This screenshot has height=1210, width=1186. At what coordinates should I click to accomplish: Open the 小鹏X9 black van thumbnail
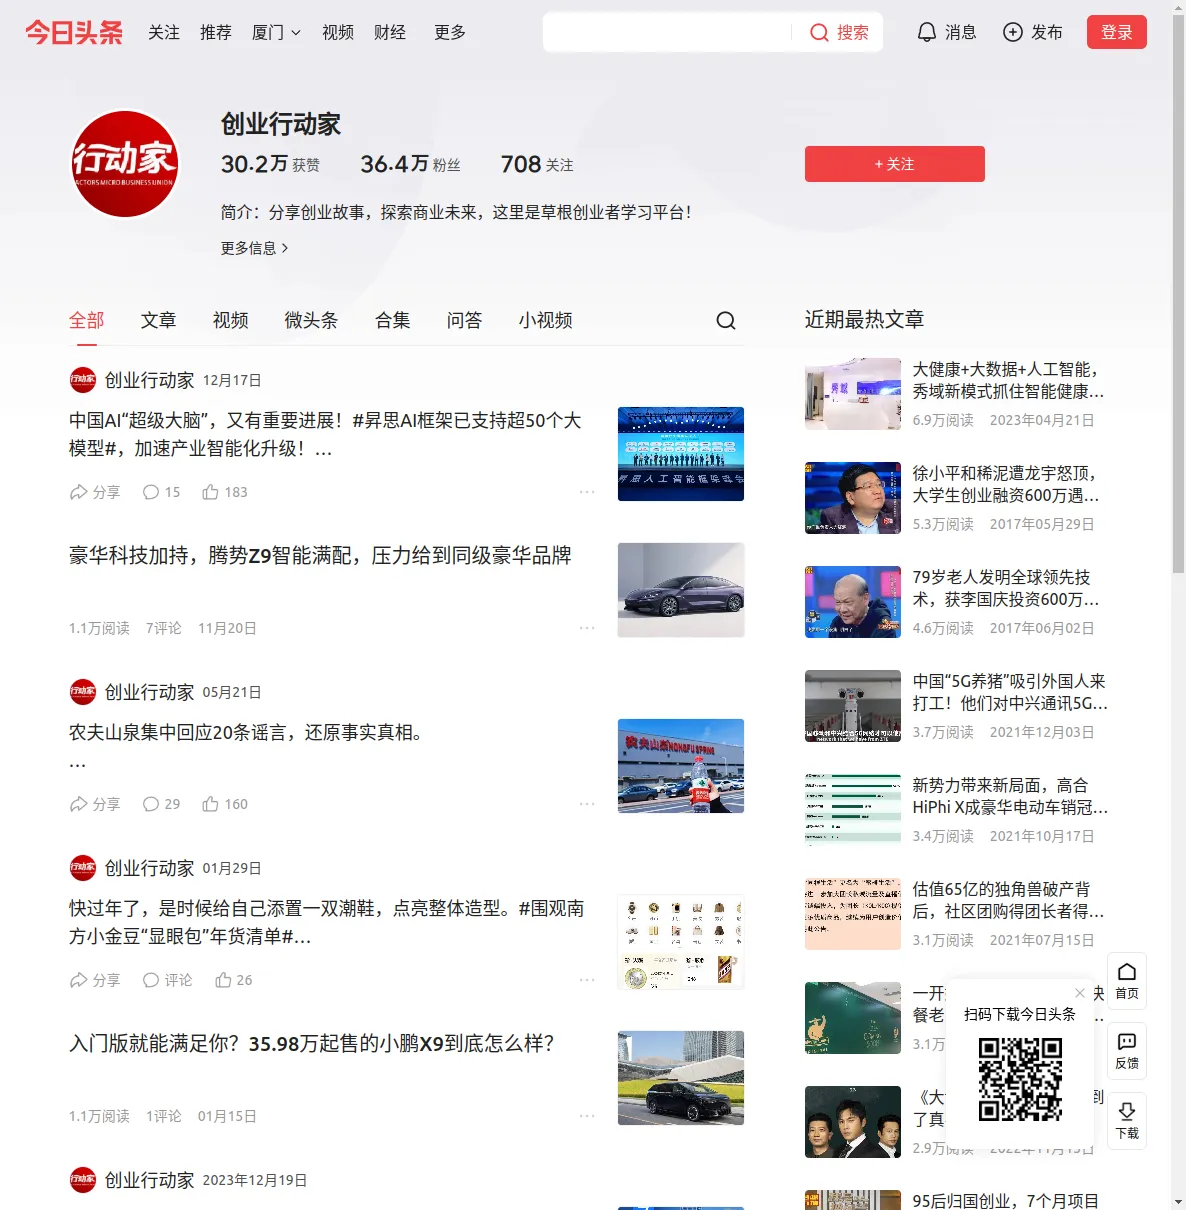681,1078
